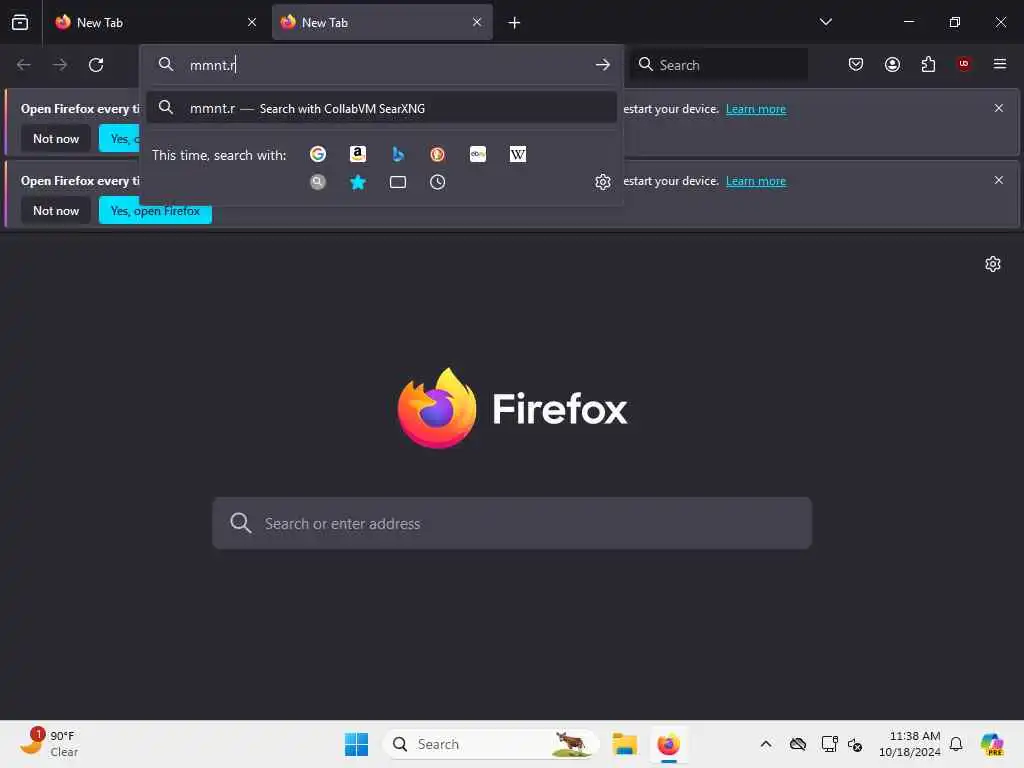The height and width of the screenshot is (768, 1024).
Task: Open Copilot preview icon in taskbar
Action: (993, 744)
